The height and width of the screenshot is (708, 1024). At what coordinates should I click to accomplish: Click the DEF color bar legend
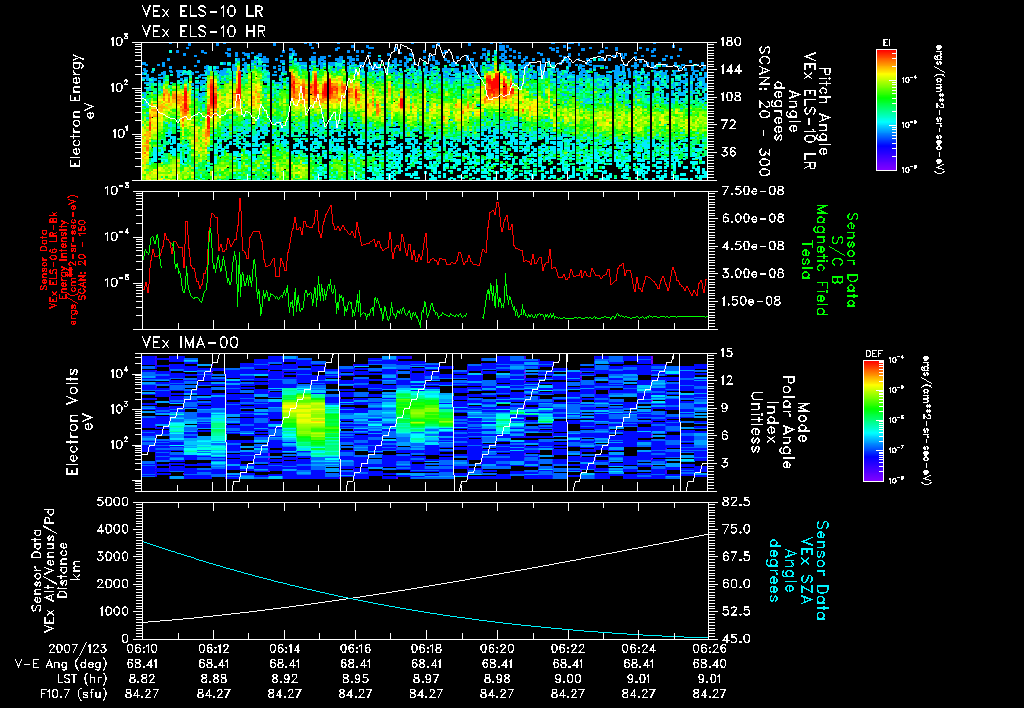click(x=873, y=421)
